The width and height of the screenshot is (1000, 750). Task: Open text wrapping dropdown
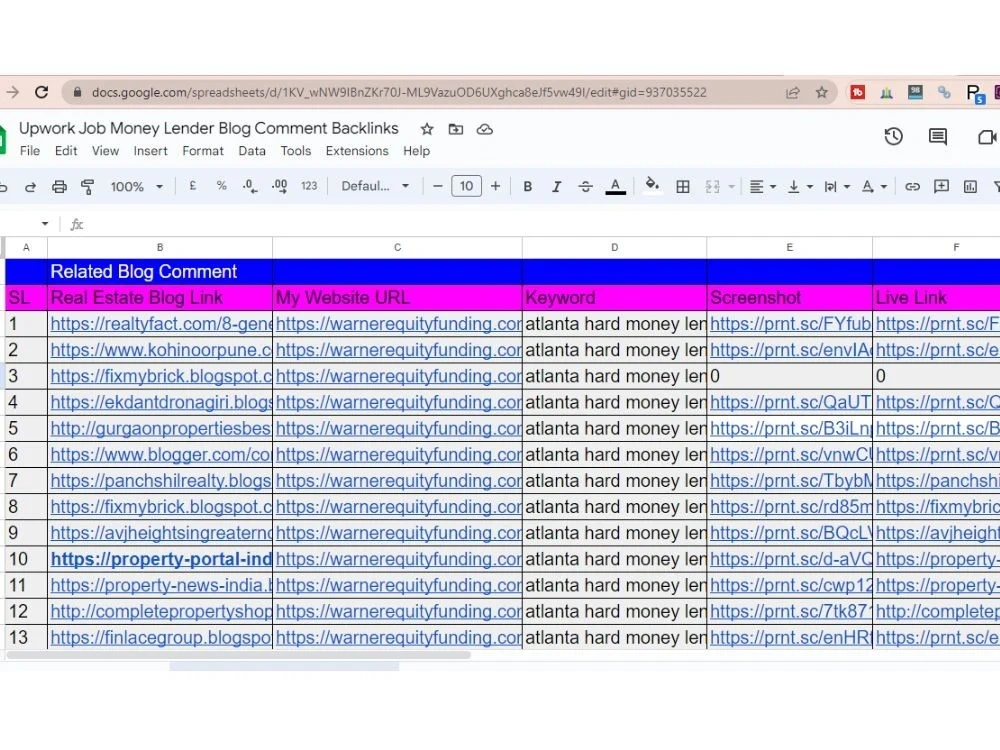click(x=837, y=186)
